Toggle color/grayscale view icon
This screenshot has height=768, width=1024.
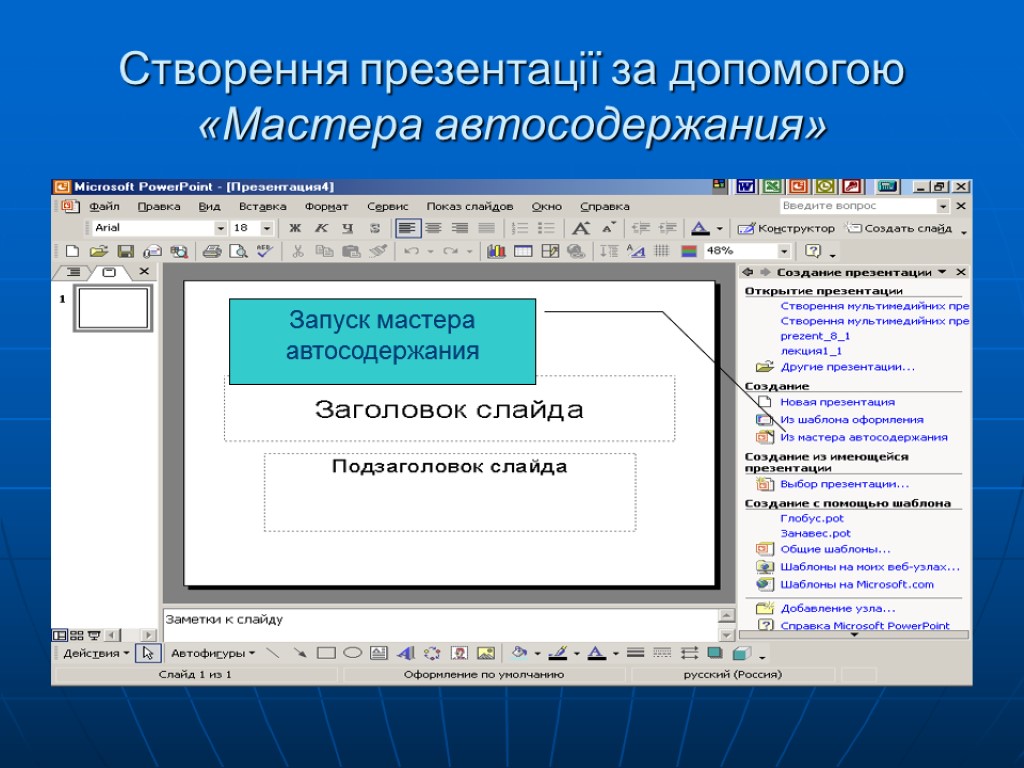click(689, 251)
